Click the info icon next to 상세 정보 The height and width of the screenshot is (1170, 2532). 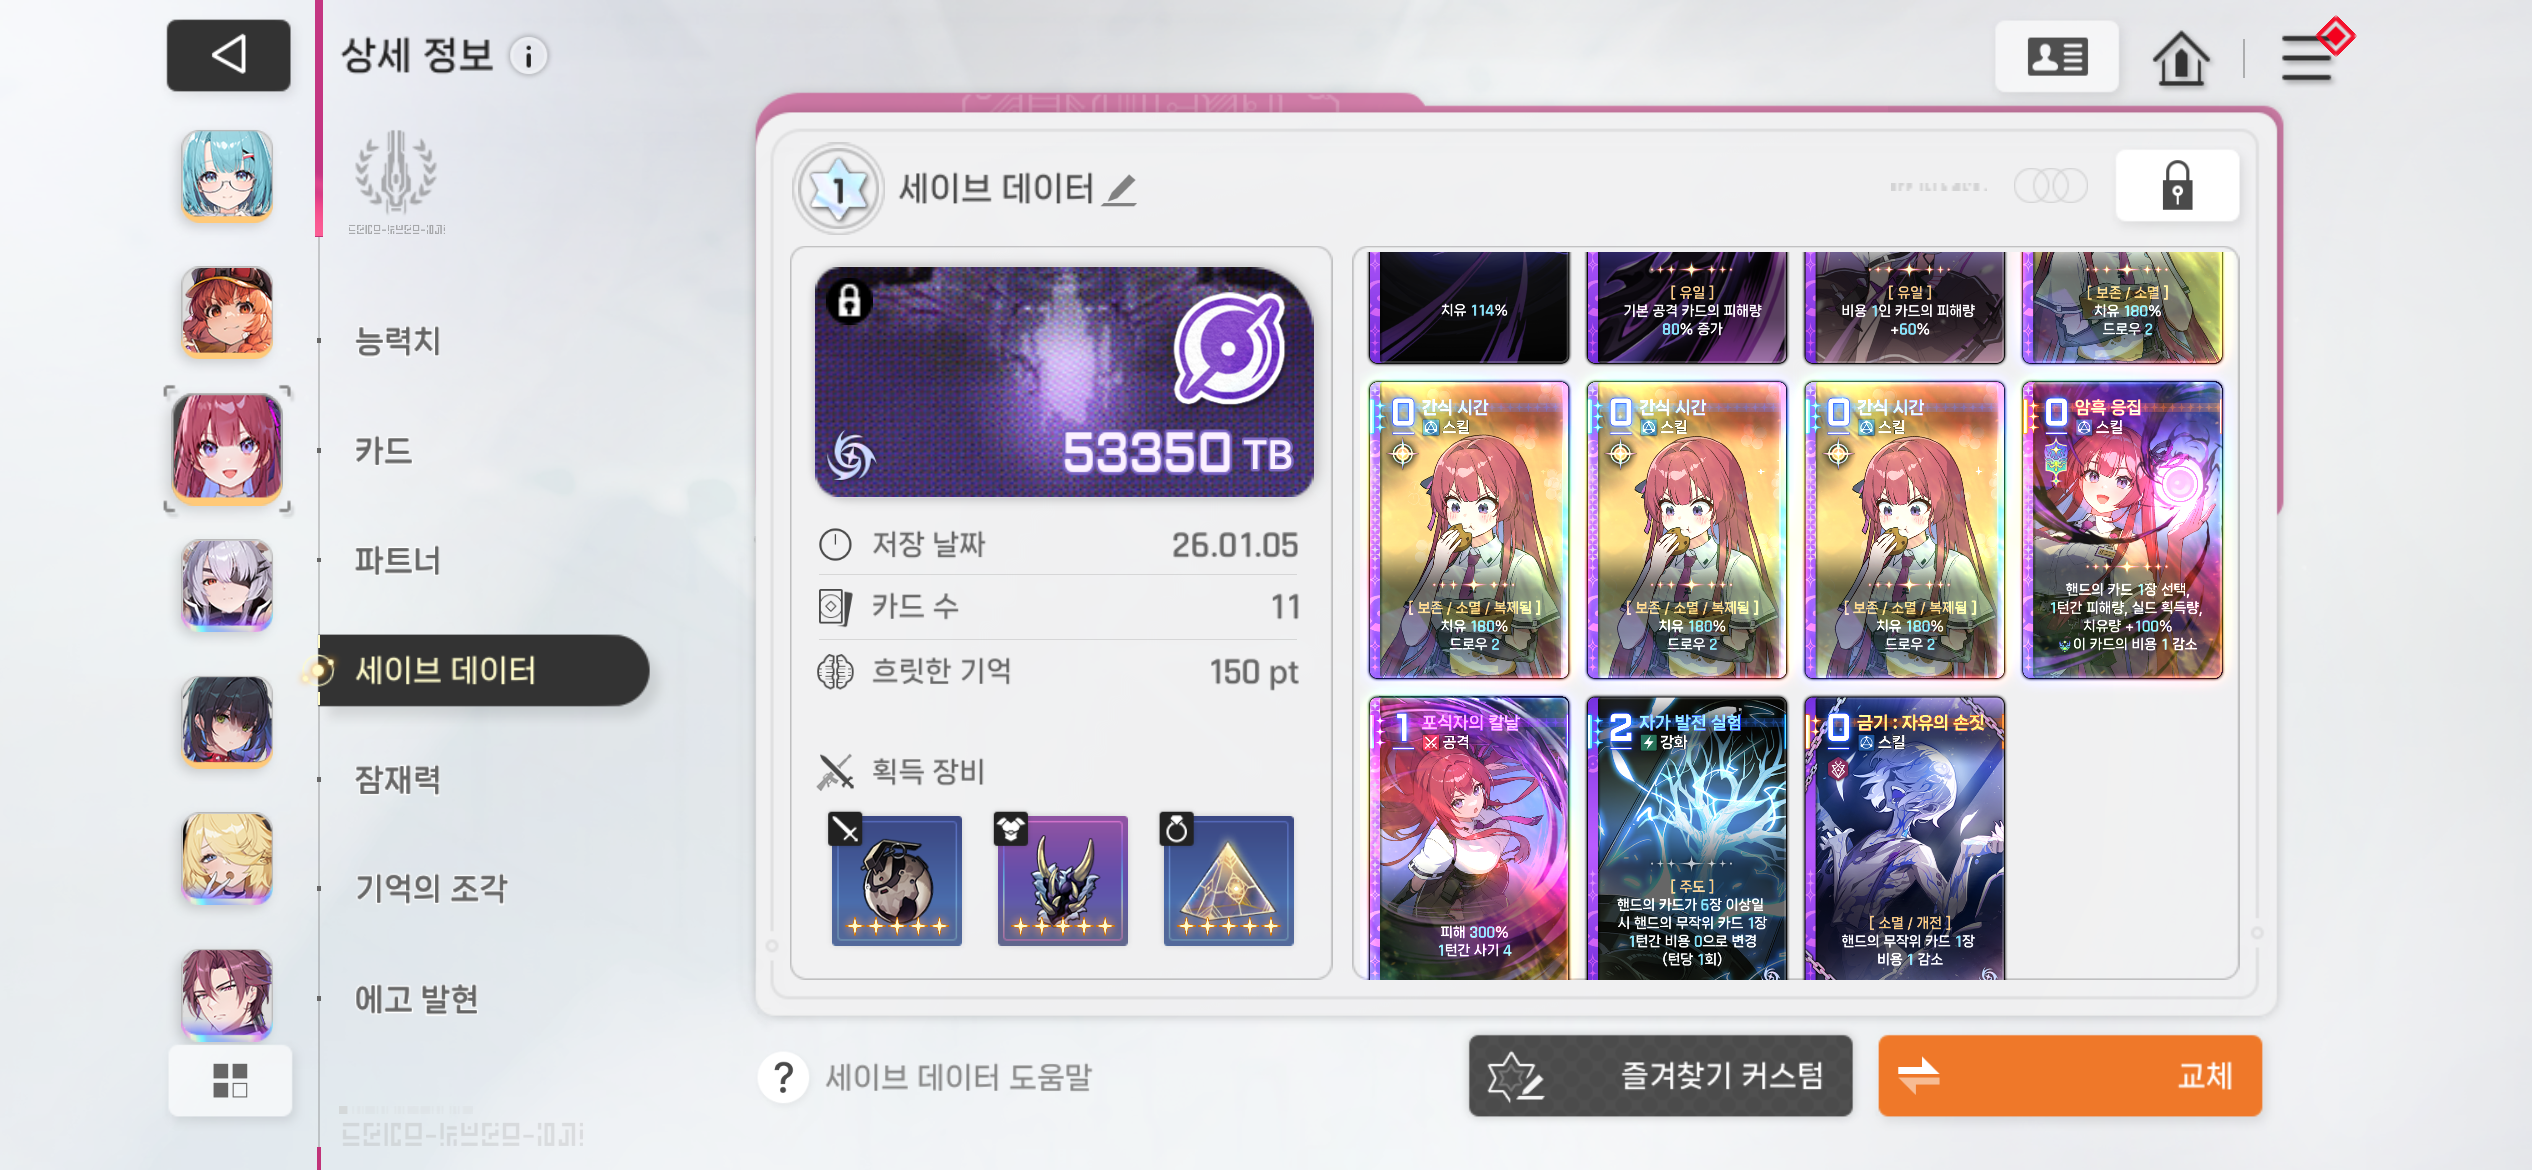pyautogui.click(x=529, y=56)
